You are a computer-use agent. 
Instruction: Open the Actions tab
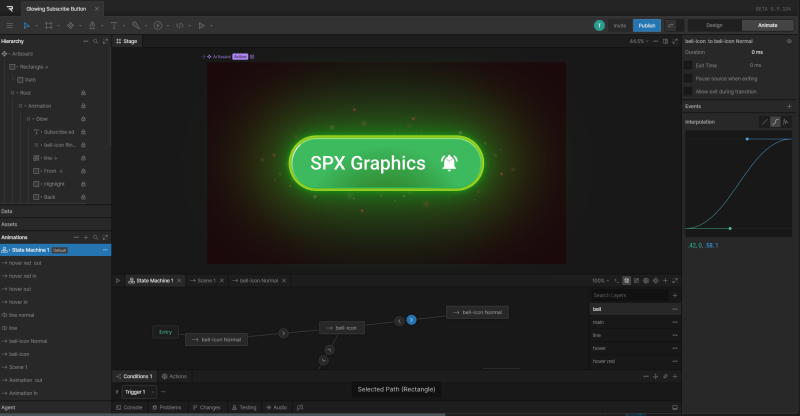pyautogui.click(x=174, y=376)
